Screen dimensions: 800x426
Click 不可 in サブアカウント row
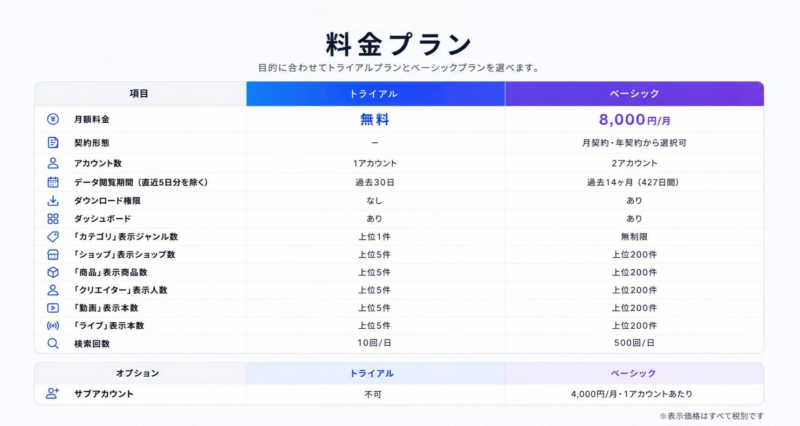373,394
